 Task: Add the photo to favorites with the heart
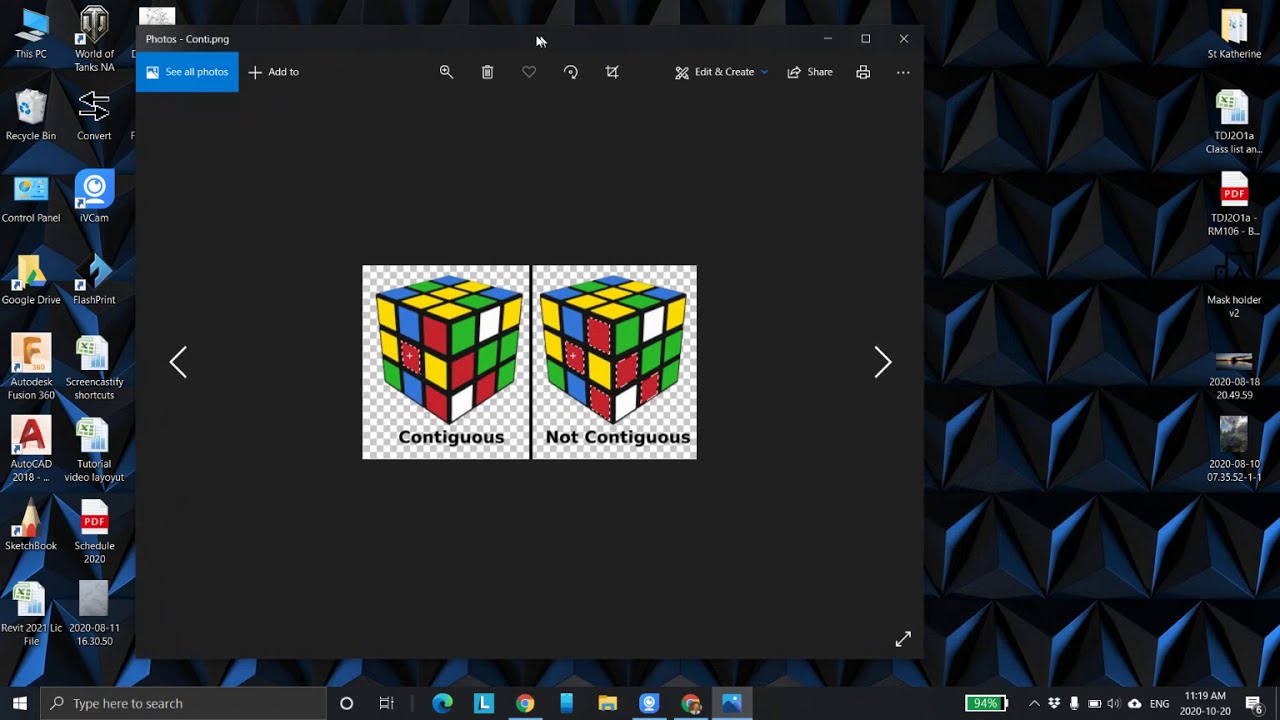tap(529, 72)
